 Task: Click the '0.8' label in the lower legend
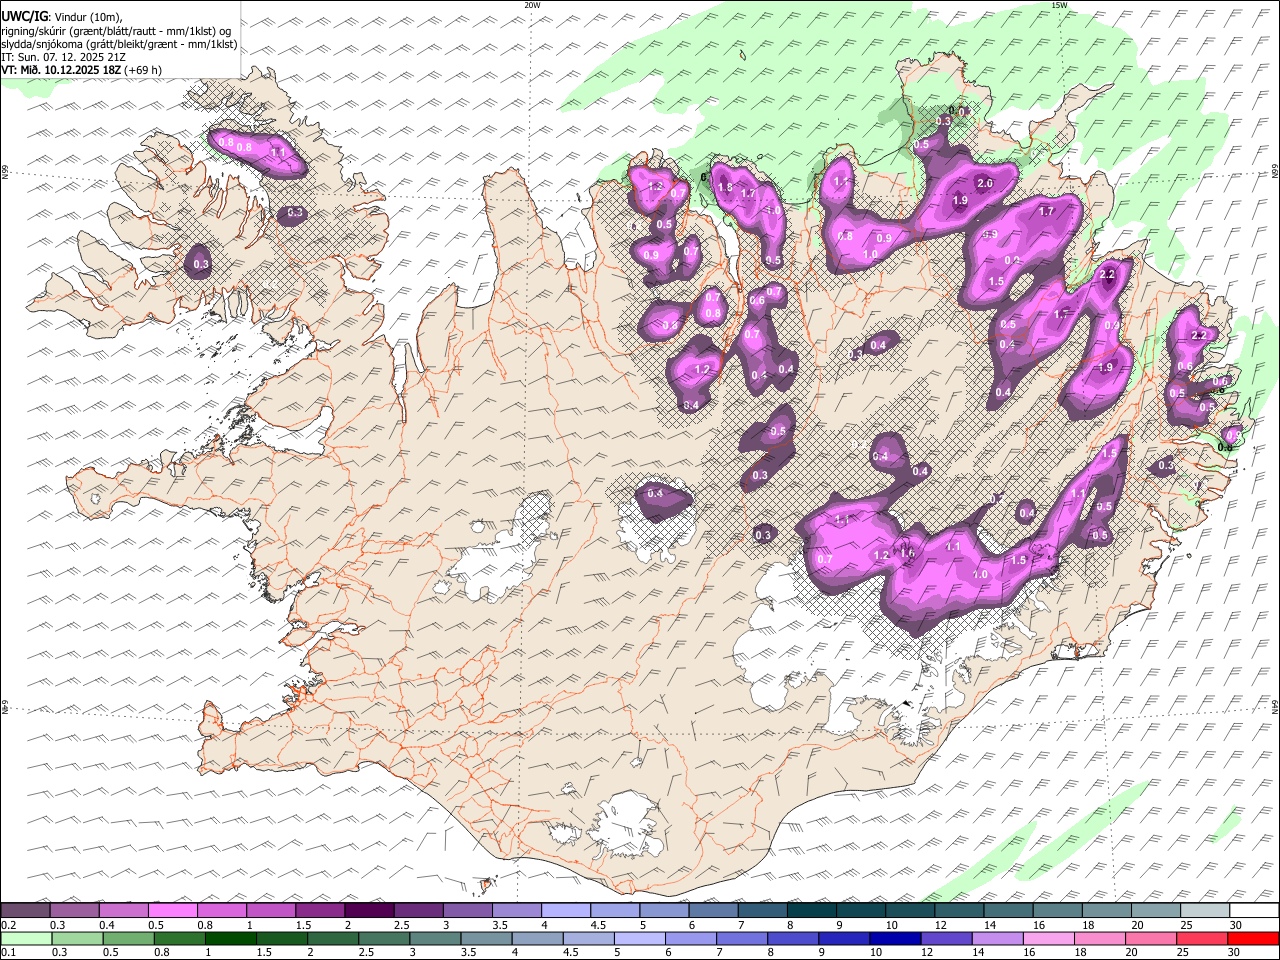(x=161, y=952)
